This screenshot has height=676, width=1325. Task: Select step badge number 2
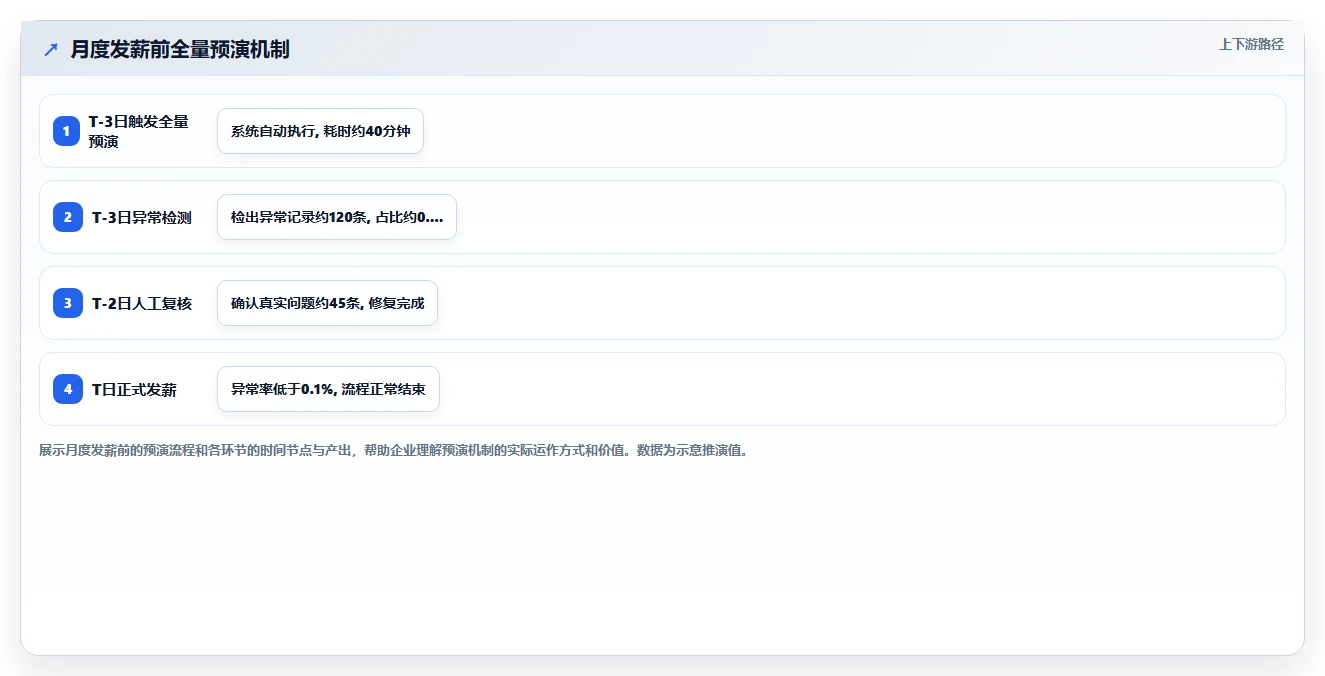pos(68,217)
